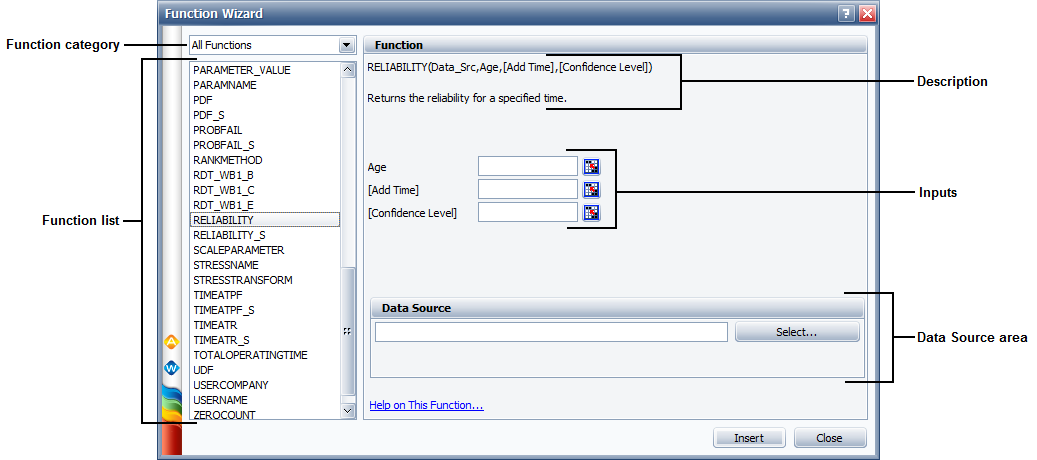Click the cell picker icon for Add Time
The width and height of the screenshot is (1037, 460).
(591, 189)
